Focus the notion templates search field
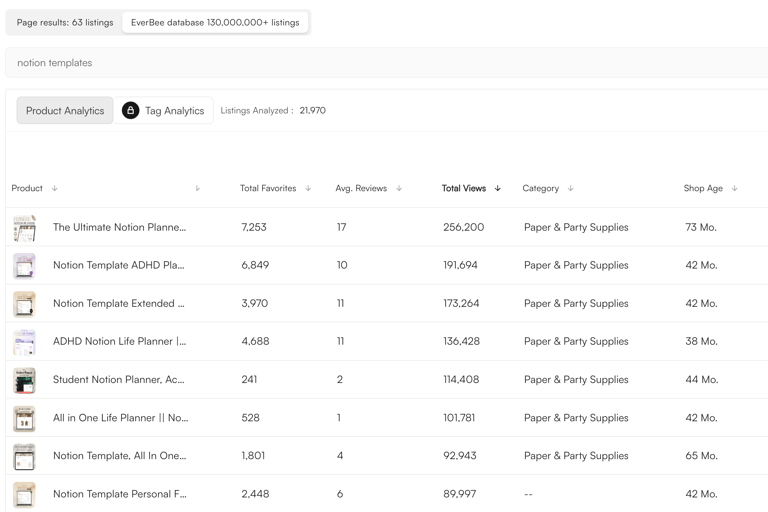 click(386, 63)
